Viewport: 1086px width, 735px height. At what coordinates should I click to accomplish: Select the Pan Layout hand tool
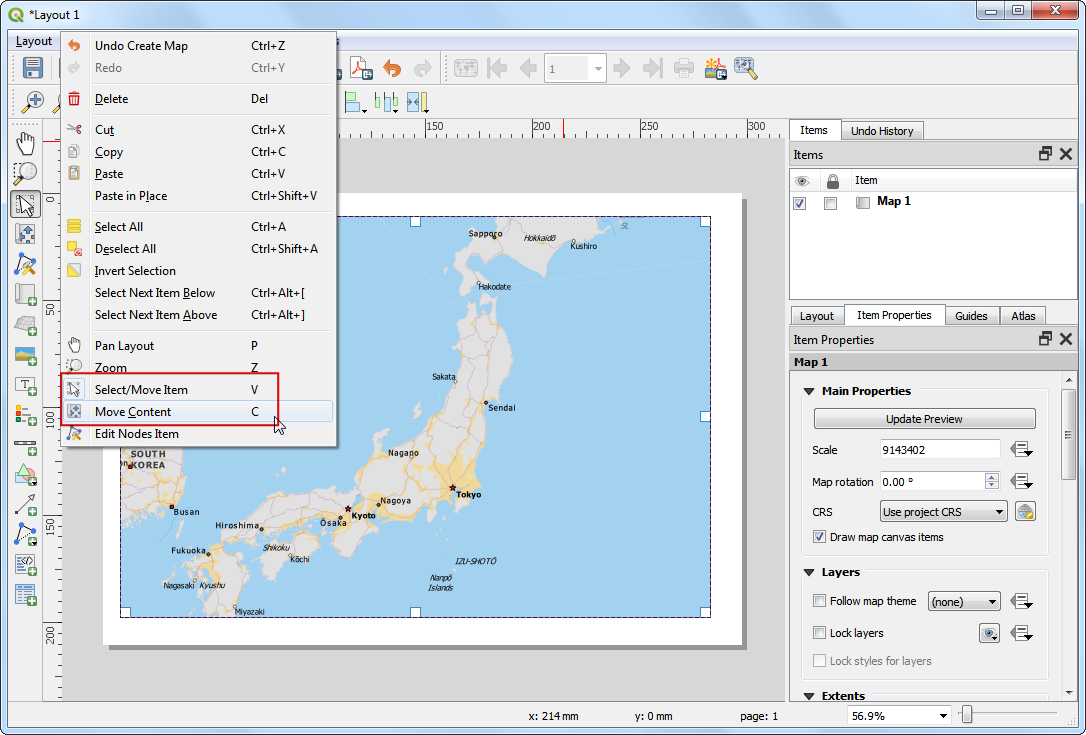(x=26, y=142)
